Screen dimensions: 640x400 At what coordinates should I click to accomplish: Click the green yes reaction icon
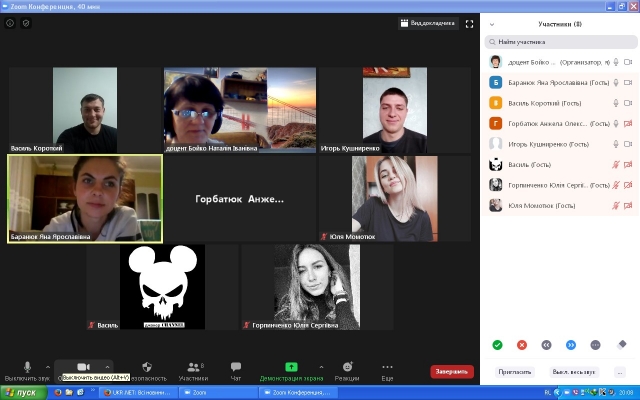497,345
